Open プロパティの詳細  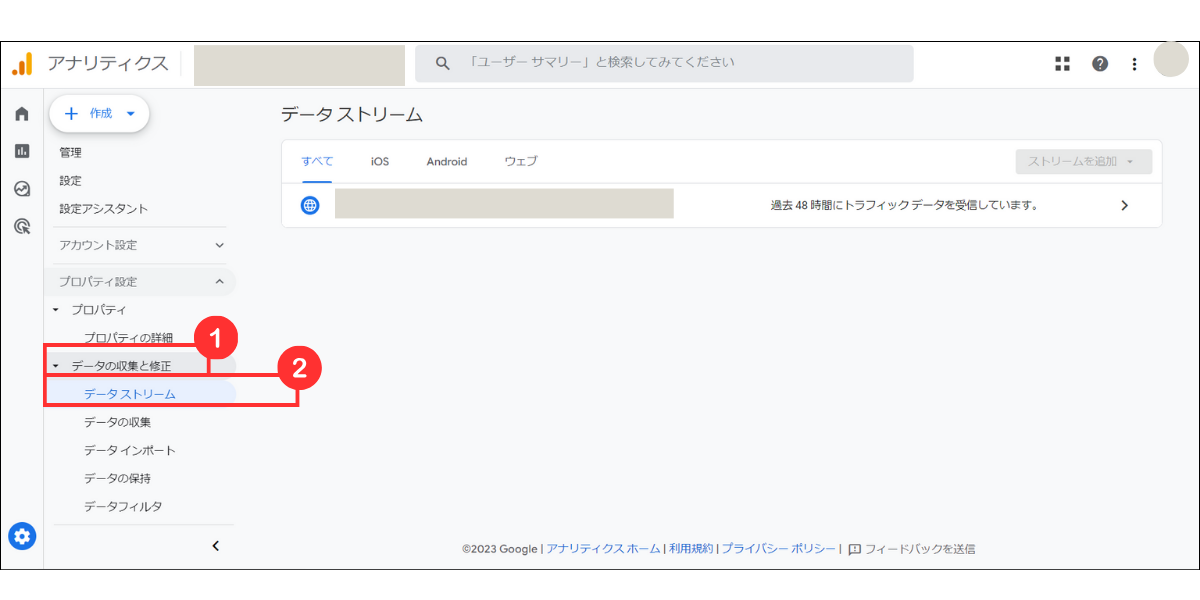tap(128, 338)
